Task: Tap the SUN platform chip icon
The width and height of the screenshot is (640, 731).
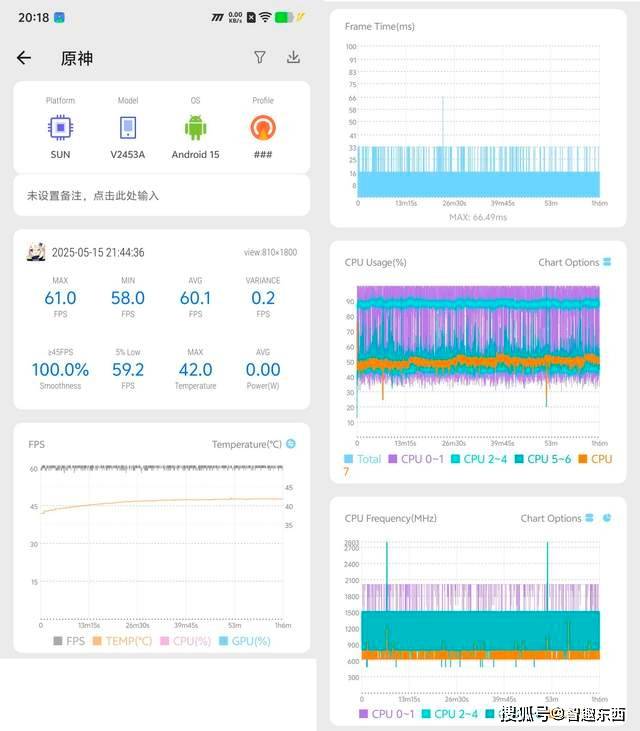Action: pos(60,128)
